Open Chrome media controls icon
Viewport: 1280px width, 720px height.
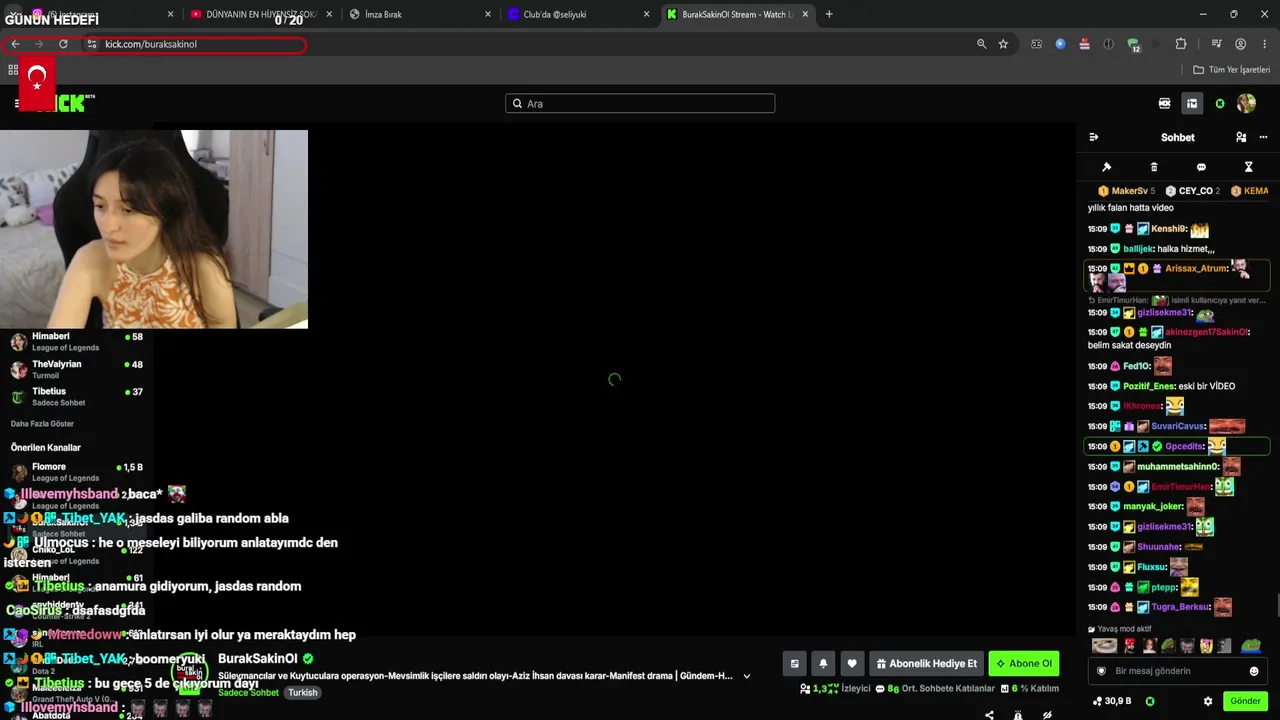click(1216, 44)
